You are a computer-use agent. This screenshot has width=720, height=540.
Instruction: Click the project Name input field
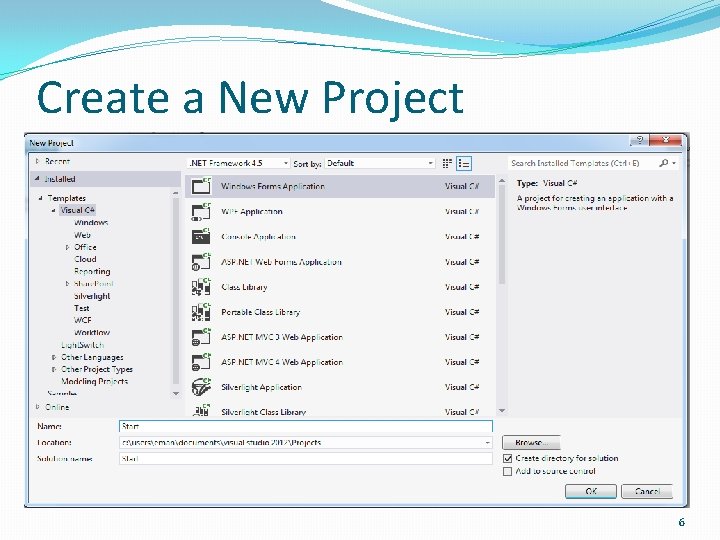coord(305,426)
